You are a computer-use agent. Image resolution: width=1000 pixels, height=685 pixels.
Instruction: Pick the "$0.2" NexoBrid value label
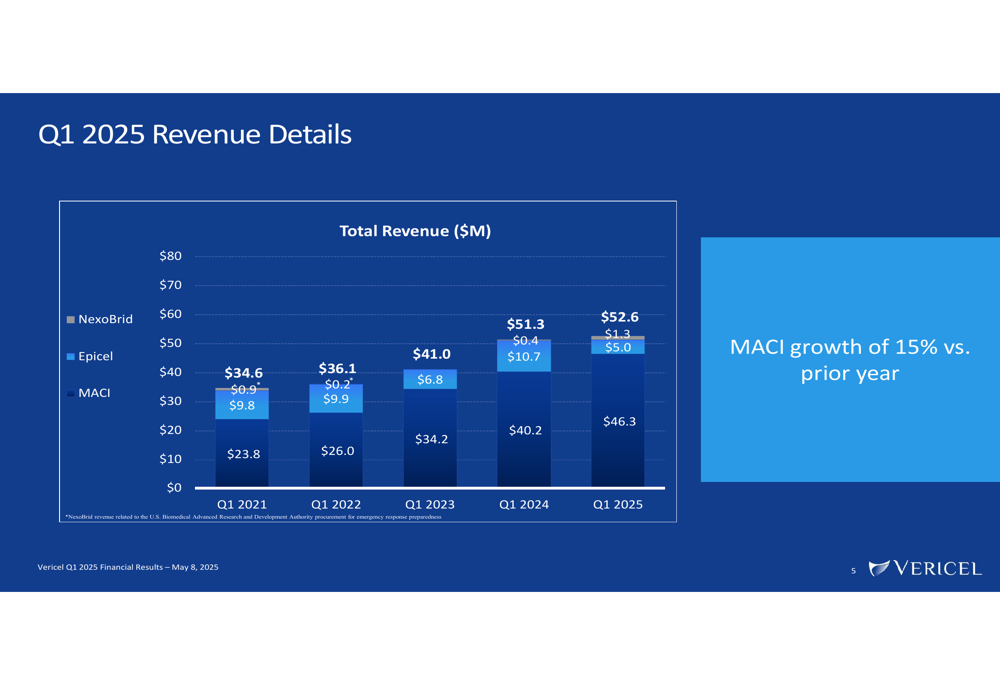(x=337, y=384)
